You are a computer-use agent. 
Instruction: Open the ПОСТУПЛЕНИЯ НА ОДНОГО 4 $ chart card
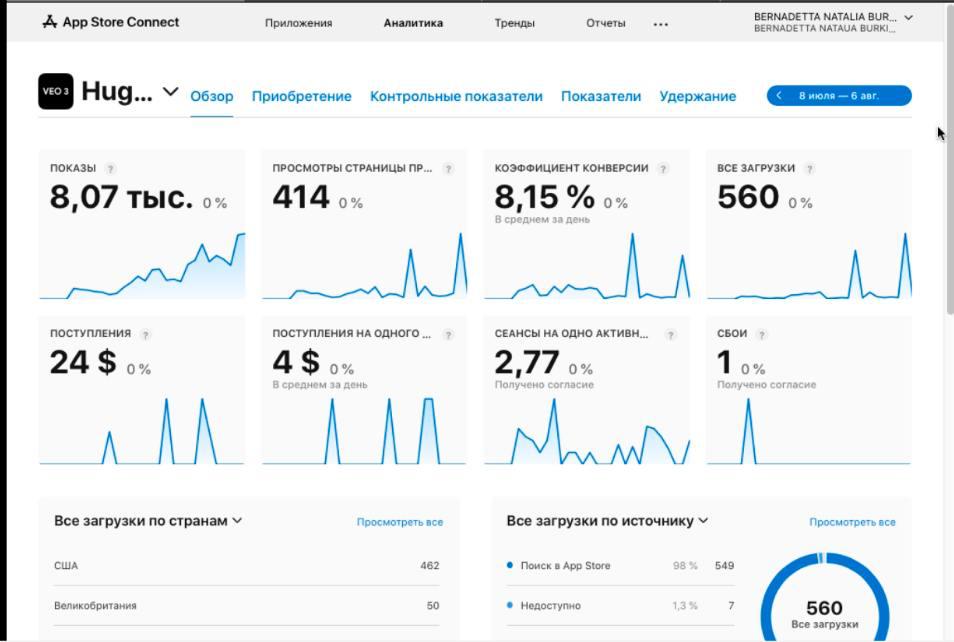pyautogui.click(x=364, y=390)
